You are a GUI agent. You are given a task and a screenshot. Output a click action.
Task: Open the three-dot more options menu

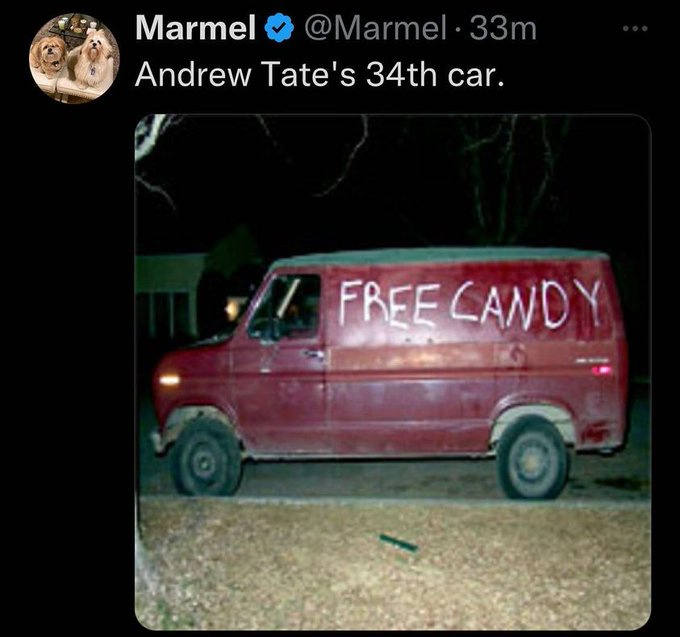(635, 29)
